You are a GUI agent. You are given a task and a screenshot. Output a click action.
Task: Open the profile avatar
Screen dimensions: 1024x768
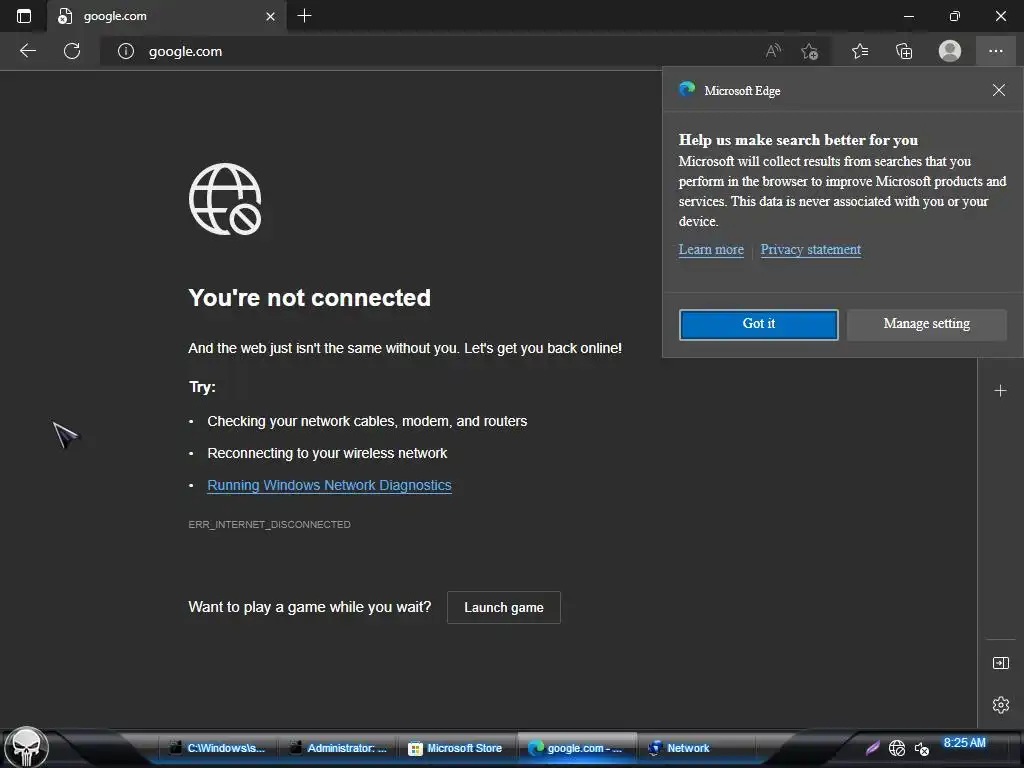point(950,51)
